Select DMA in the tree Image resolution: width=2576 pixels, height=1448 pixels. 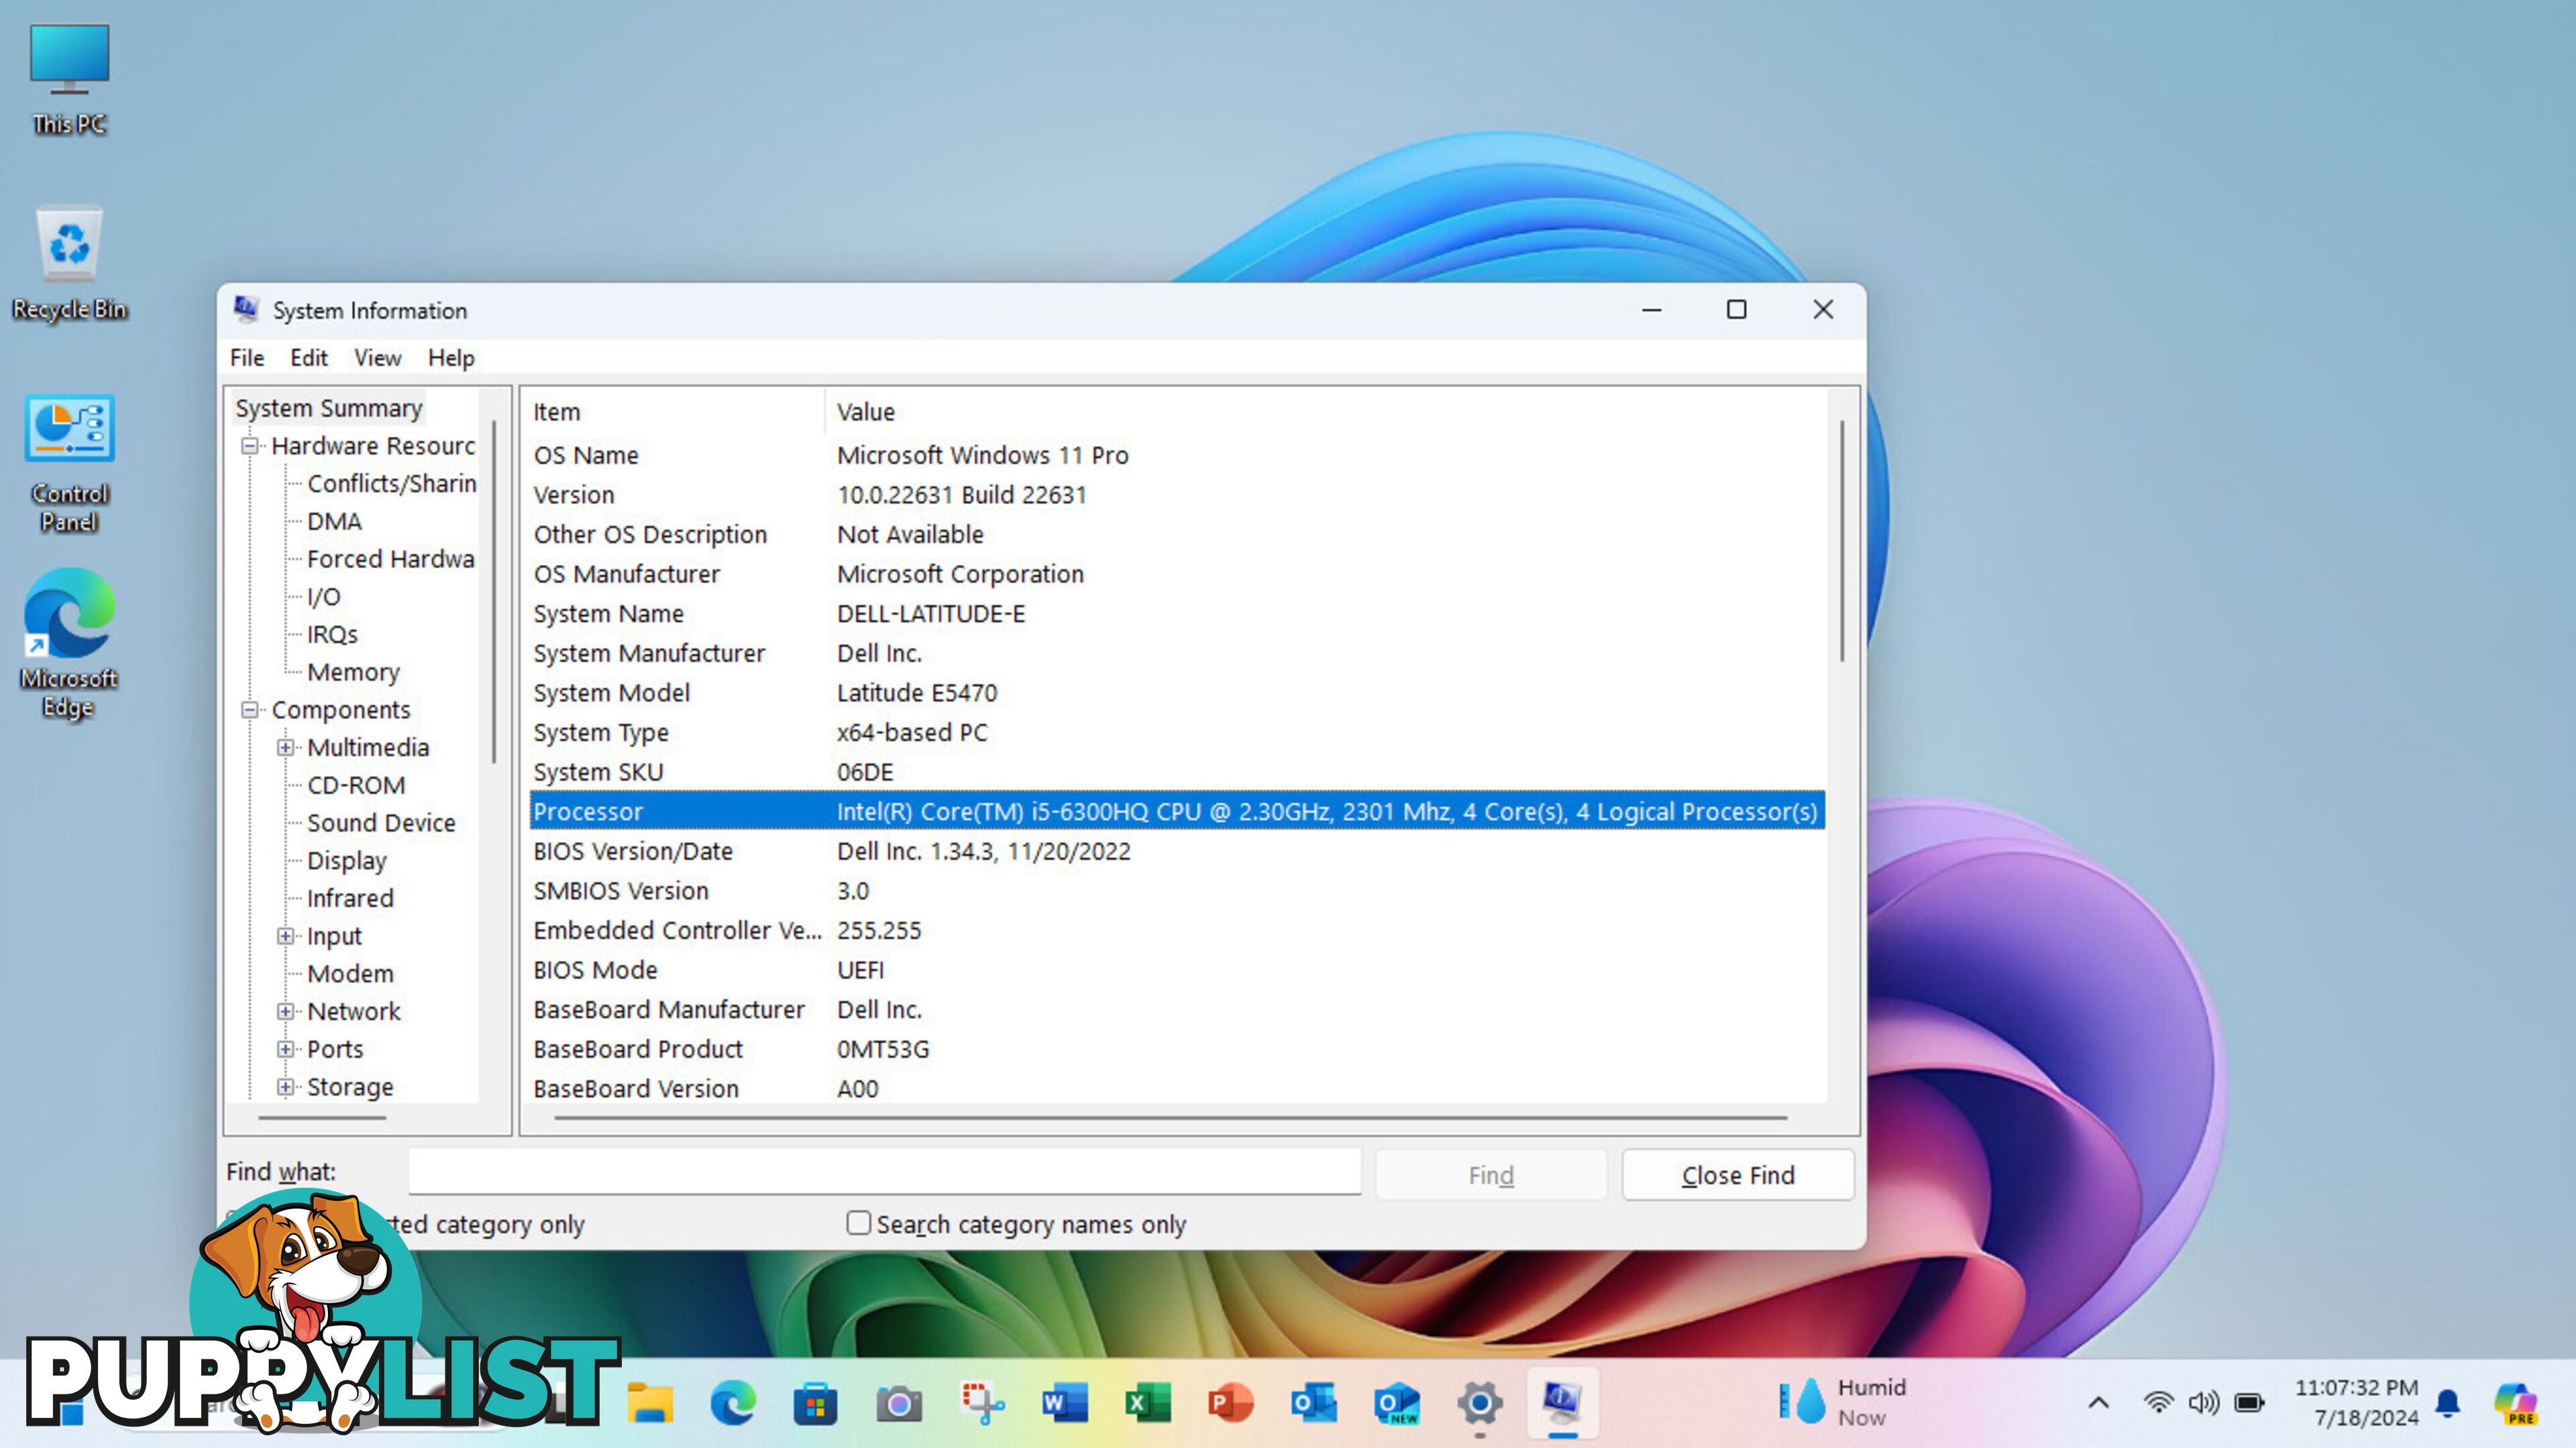[x=334, y=521]
